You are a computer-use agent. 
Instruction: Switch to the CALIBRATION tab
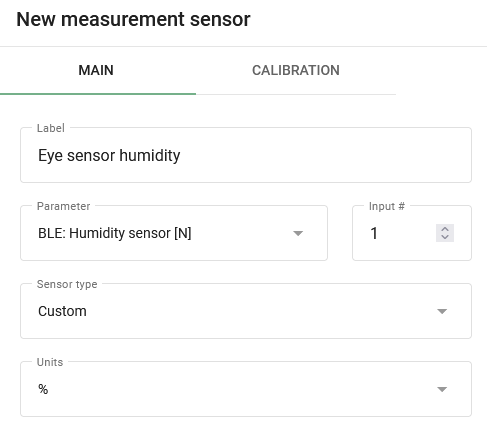[x=296, y=70]
